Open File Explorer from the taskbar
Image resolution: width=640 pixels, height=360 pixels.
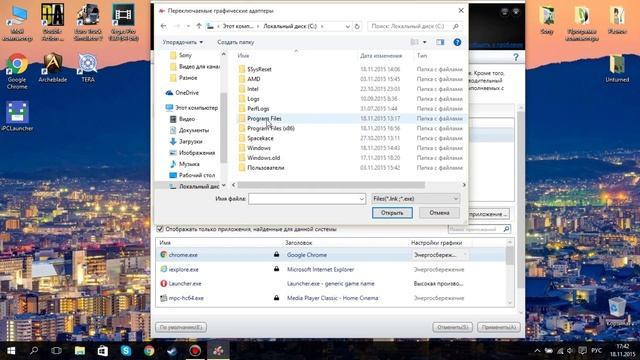click(80, 351)
